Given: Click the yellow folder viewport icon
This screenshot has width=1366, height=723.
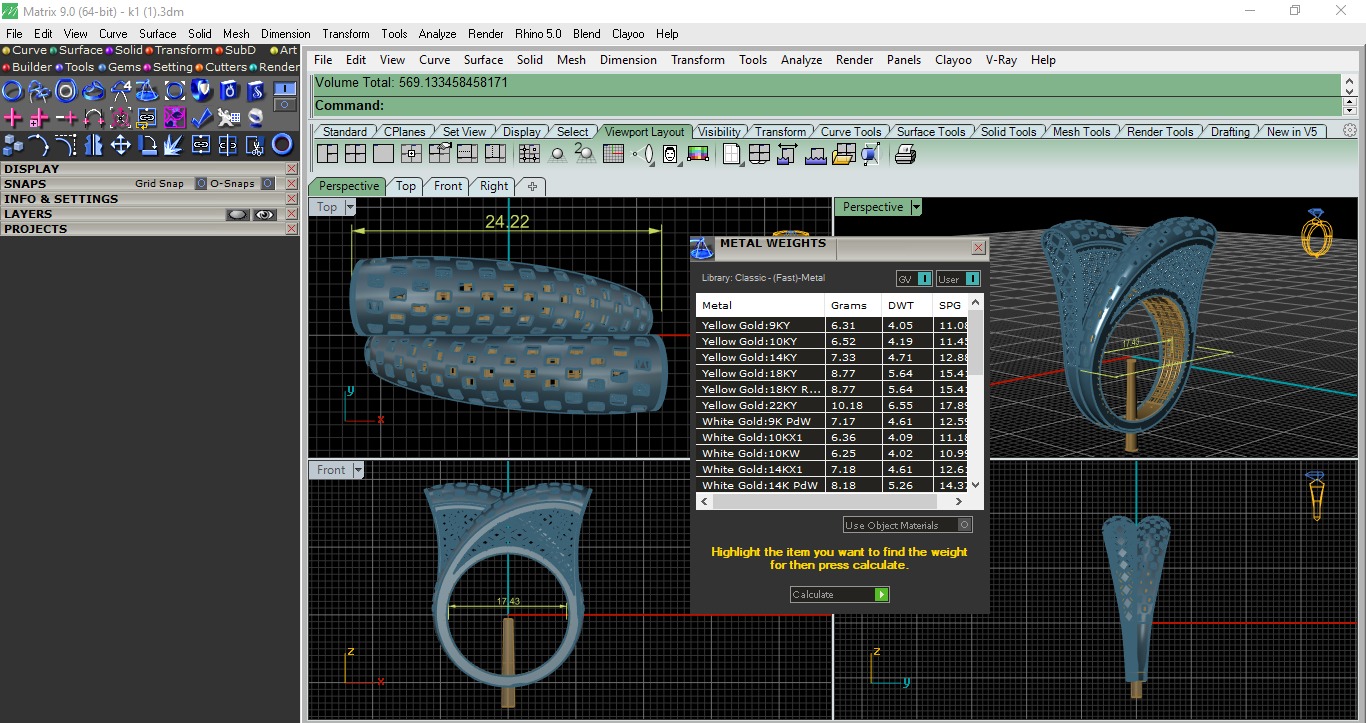Looking at the screenshot, I should click(x=843, y=154).
